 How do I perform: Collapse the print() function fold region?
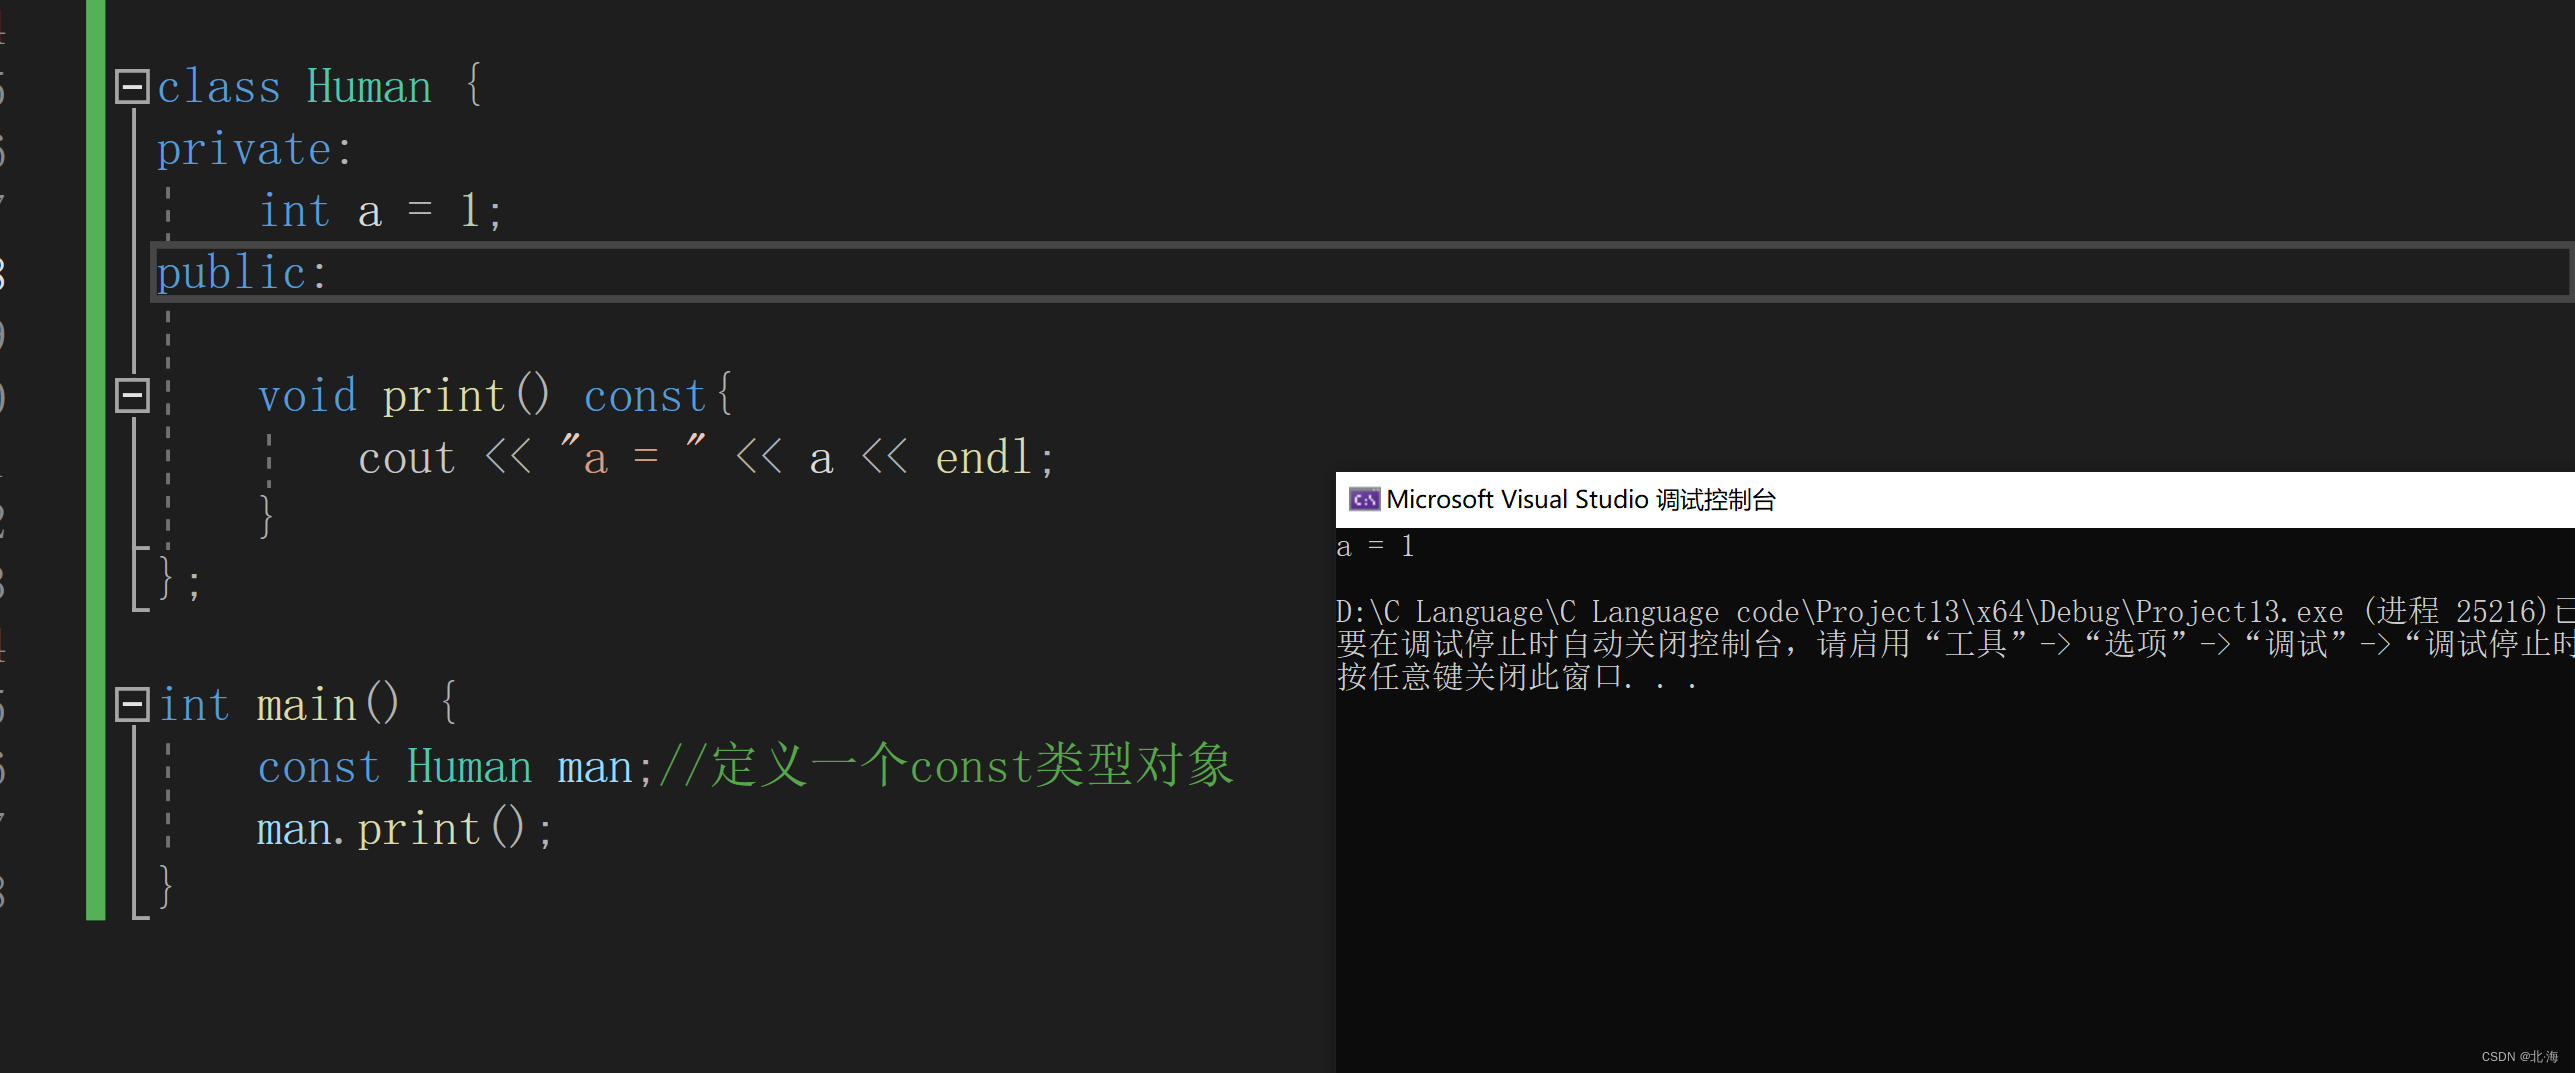pyautogui.click(x=132, y=395)
